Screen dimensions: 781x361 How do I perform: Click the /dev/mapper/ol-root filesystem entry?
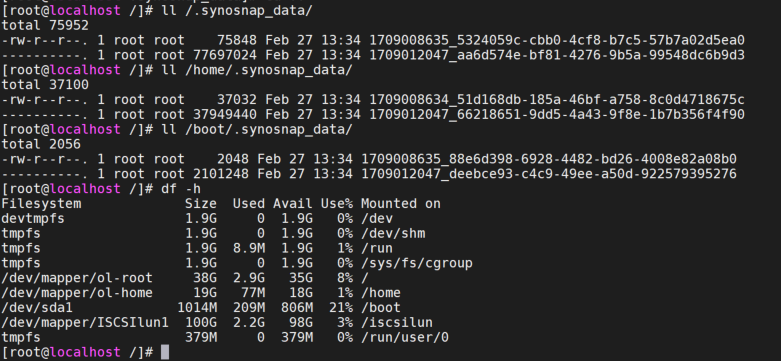pyautogui.click(x=77, y=278)
